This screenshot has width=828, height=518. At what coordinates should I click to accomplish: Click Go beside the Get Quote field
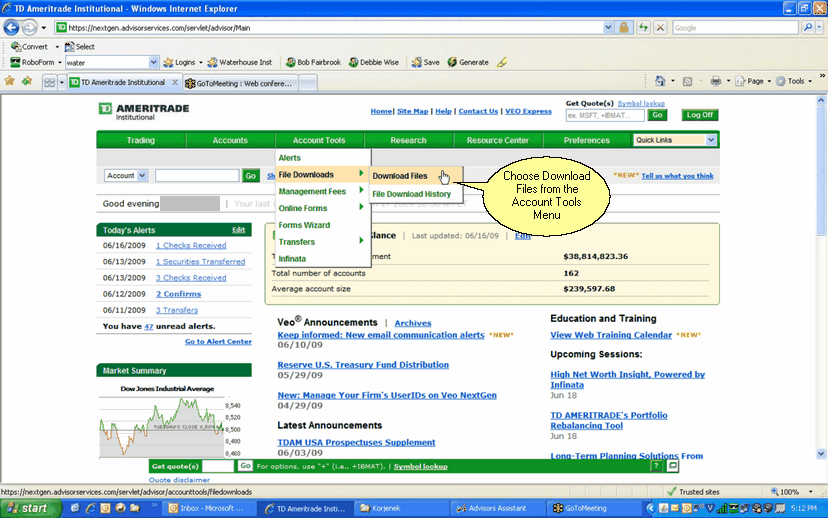(x=657, y=115)
